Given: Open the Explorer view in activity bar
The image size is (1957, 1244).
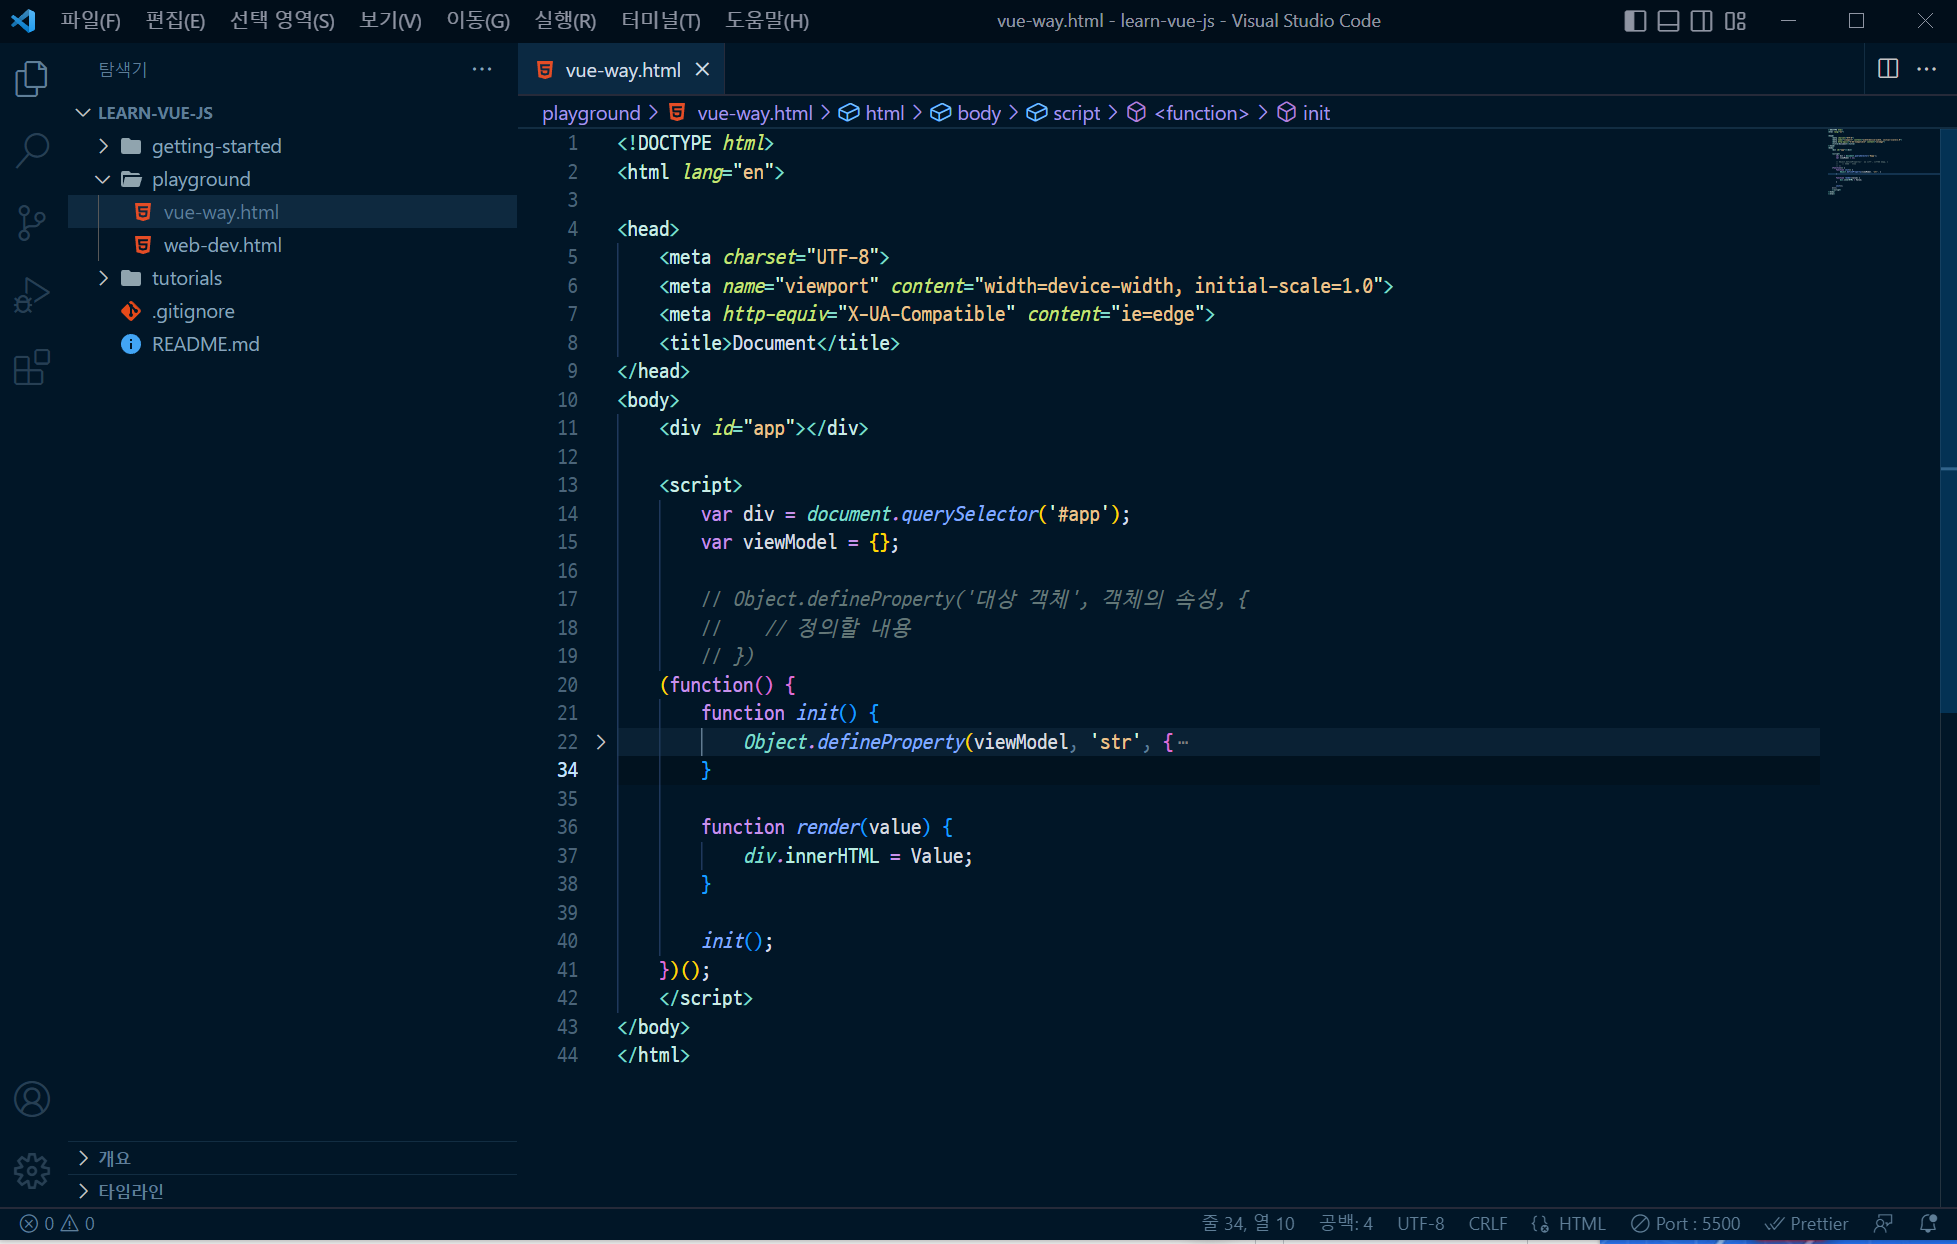Looking at the screenshot, I should (32, 80).
